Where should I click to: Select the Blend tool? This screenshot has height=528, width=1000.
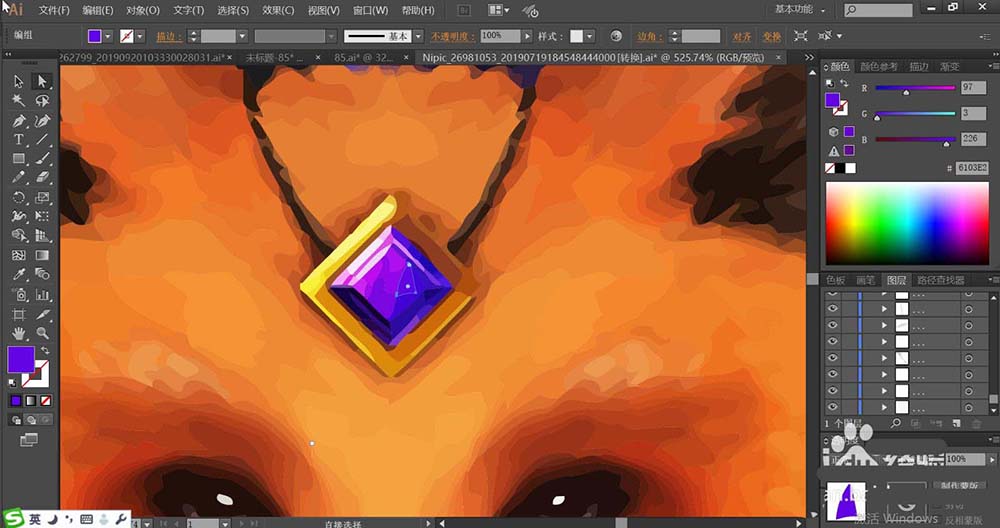click(42, 275)
